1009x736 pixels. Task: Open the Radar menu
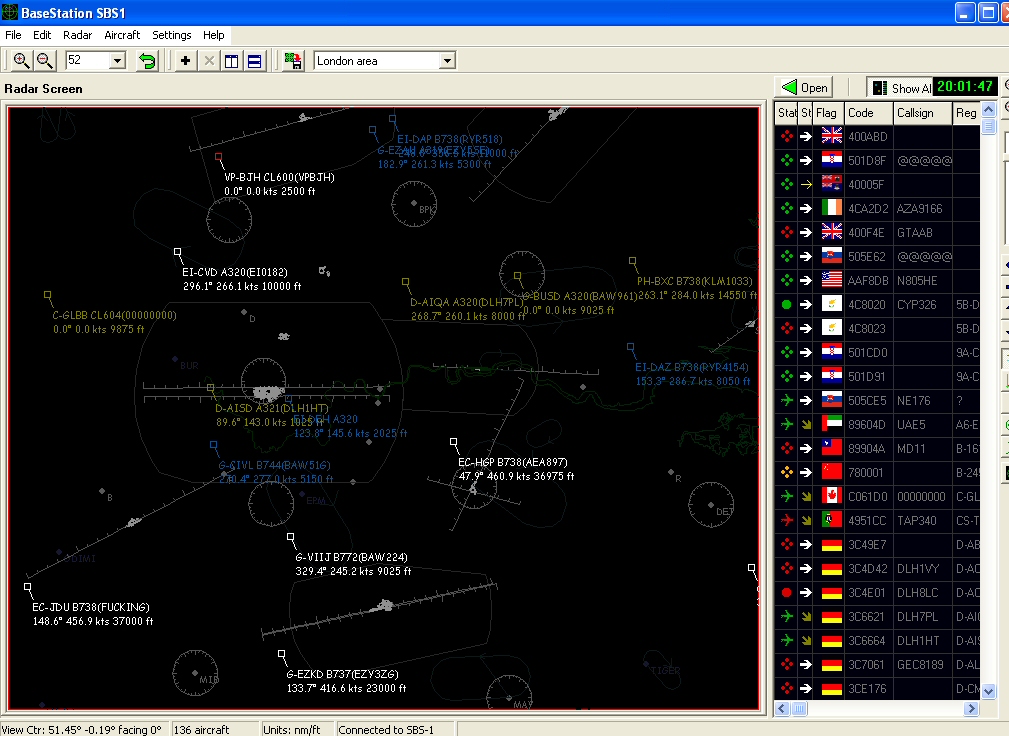click(77, 35)
